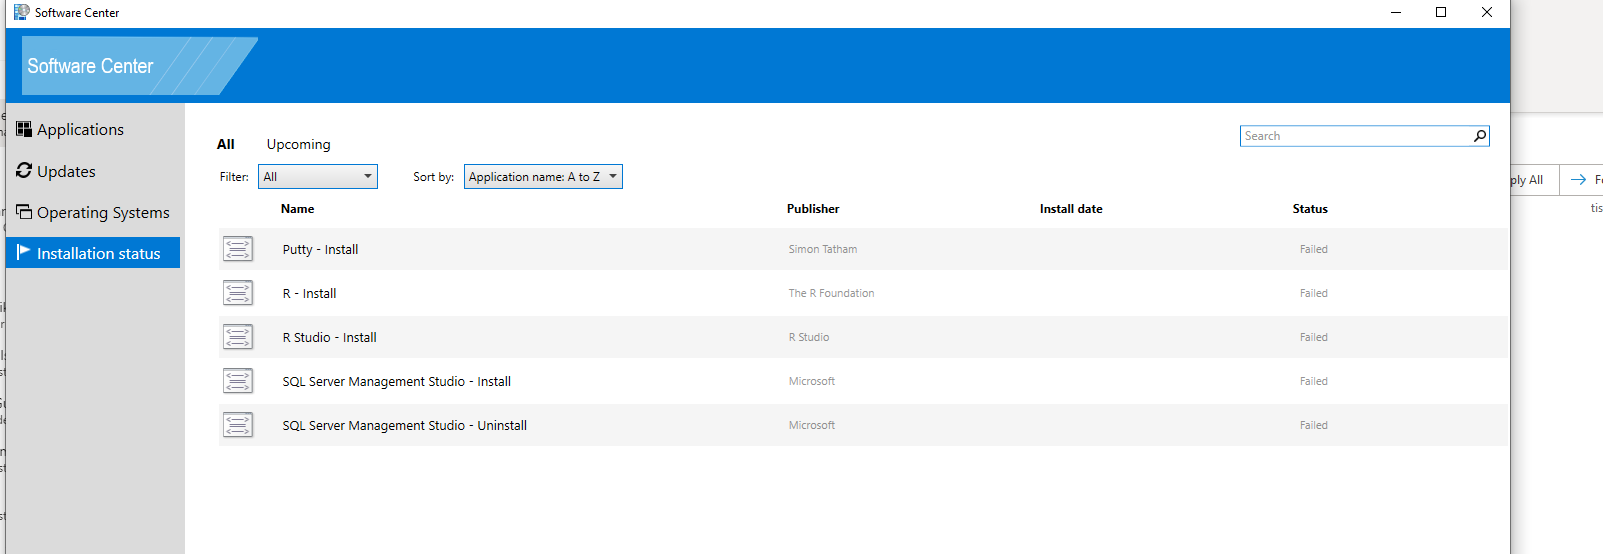
Task: Click the Failed status for R Studio
Action: click(1313, 338)
